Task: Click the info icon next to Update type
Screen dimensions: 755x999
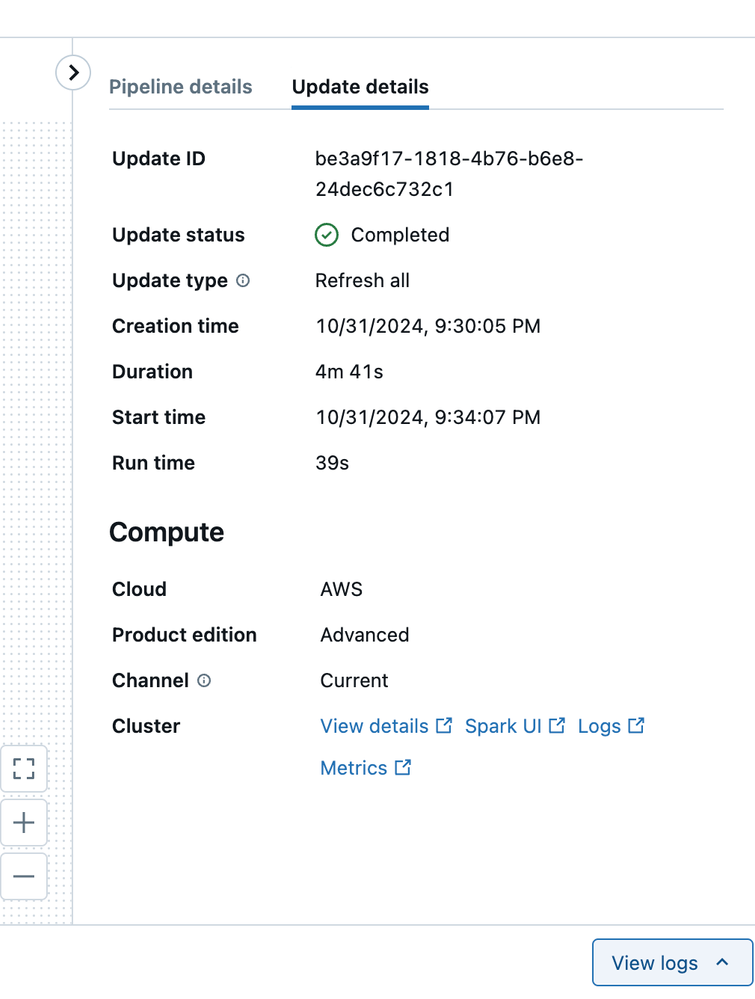Action: pos(243,281)
